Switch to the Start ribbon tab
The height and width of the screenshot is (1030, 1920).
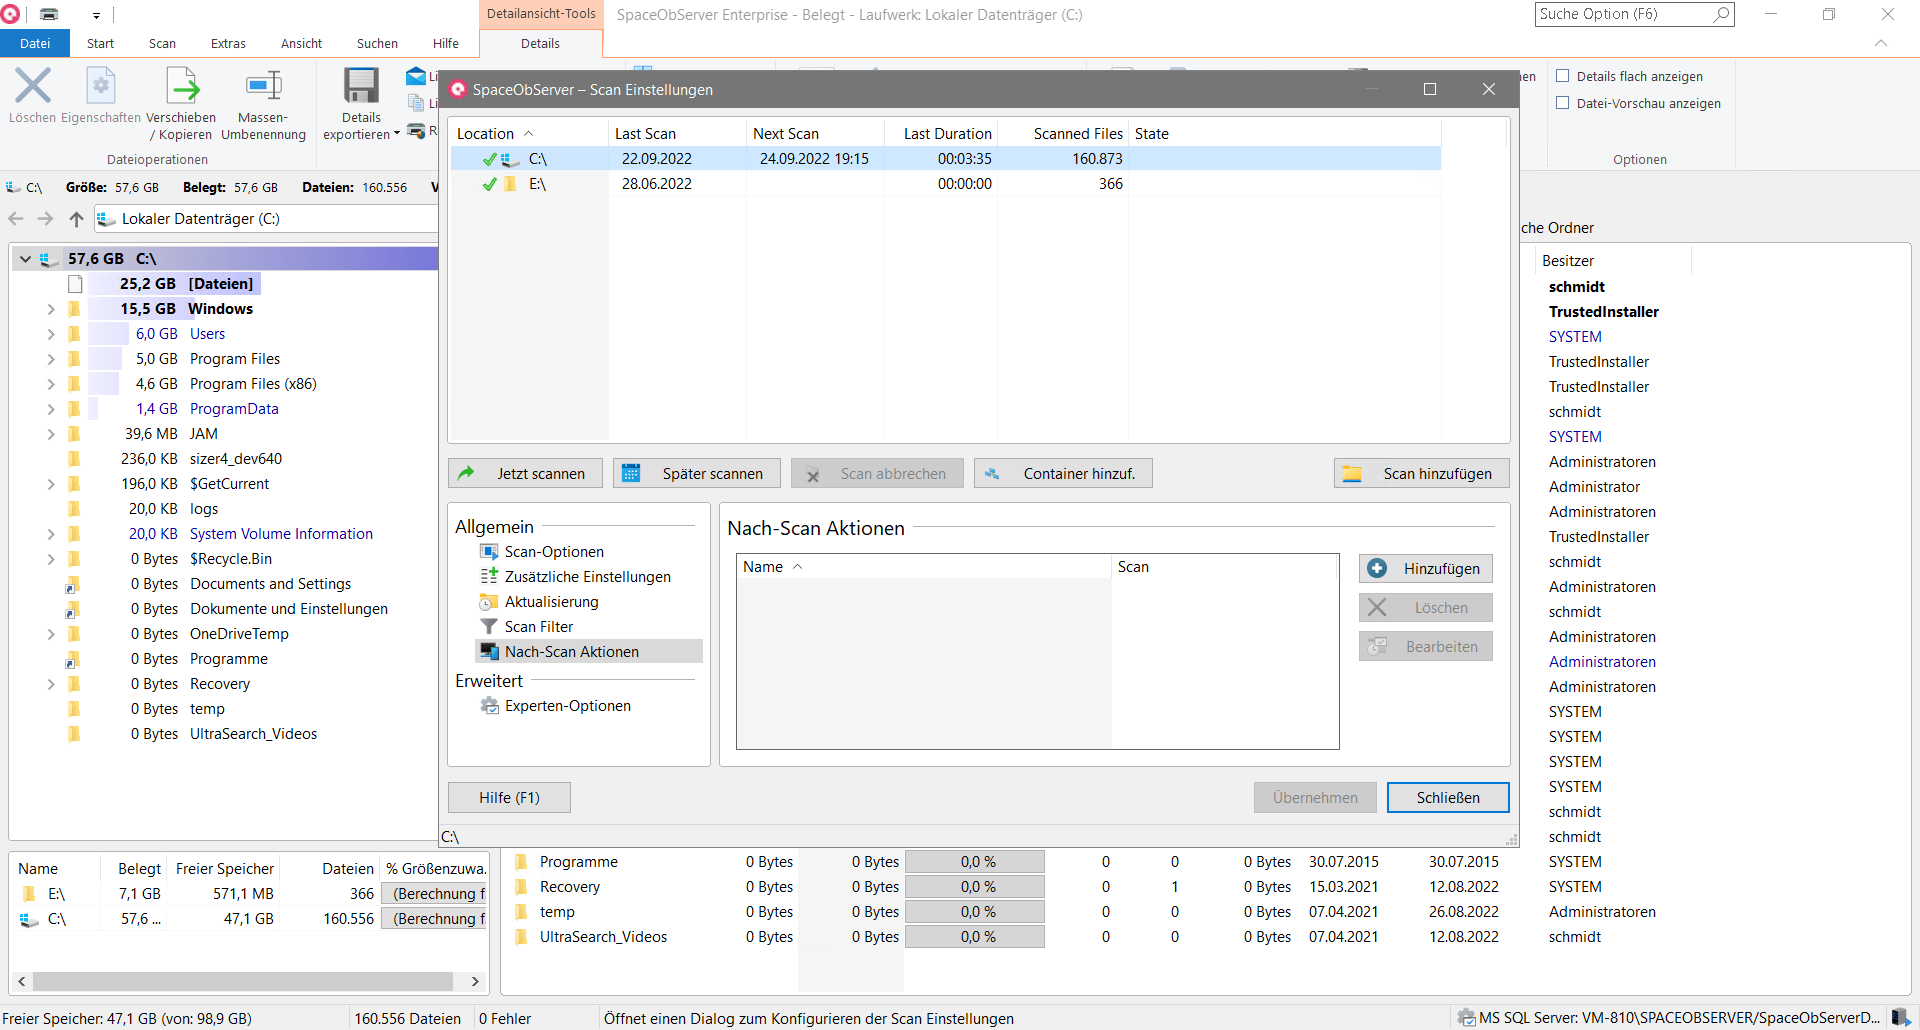(x=100, y=43)
